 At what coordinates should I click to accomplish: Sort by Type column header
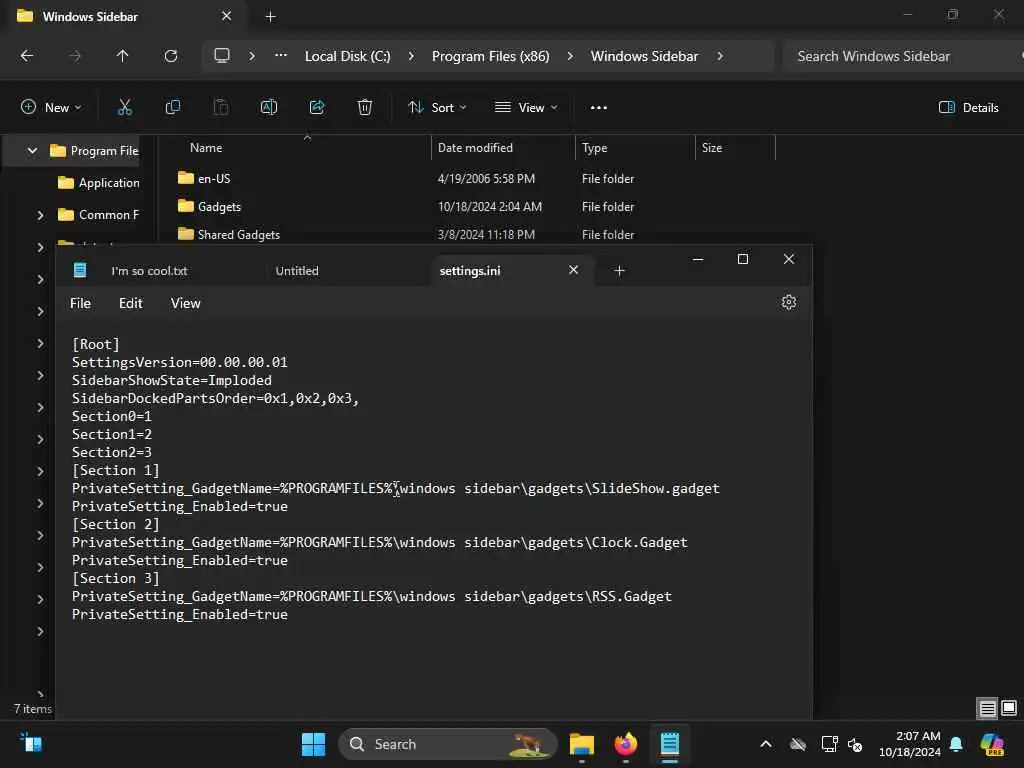click(x=594, y=148)
